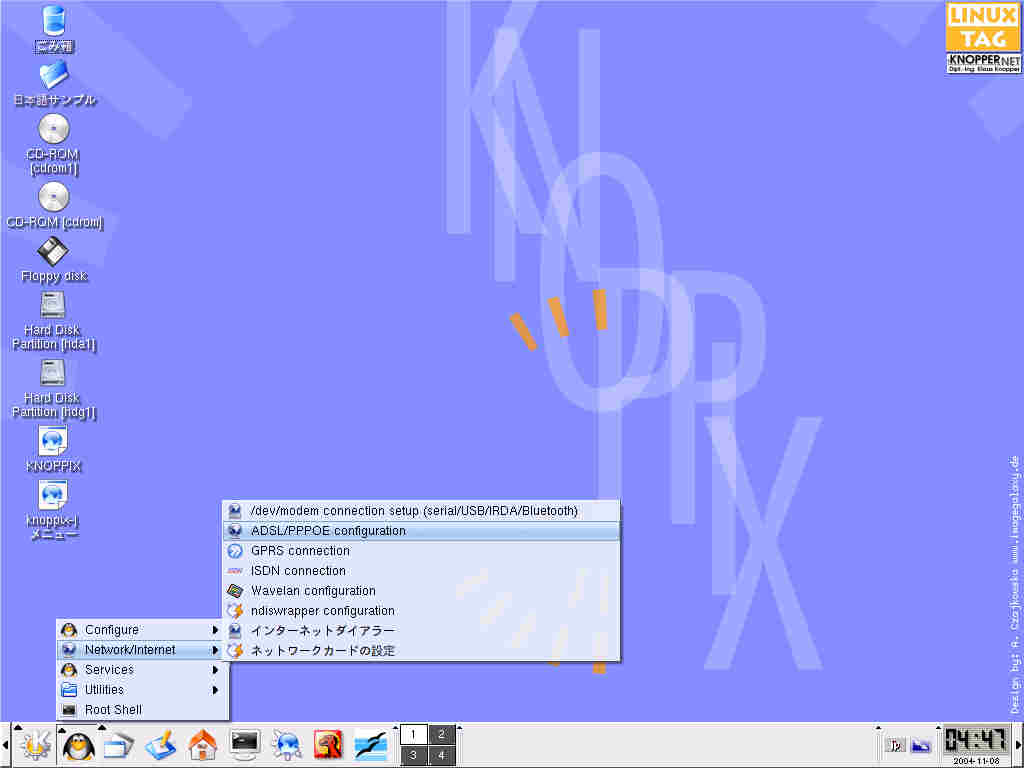This screenshot has width=1024, height=768.
Task: Select GPRS connection menu item
Action: coord(421,551)
